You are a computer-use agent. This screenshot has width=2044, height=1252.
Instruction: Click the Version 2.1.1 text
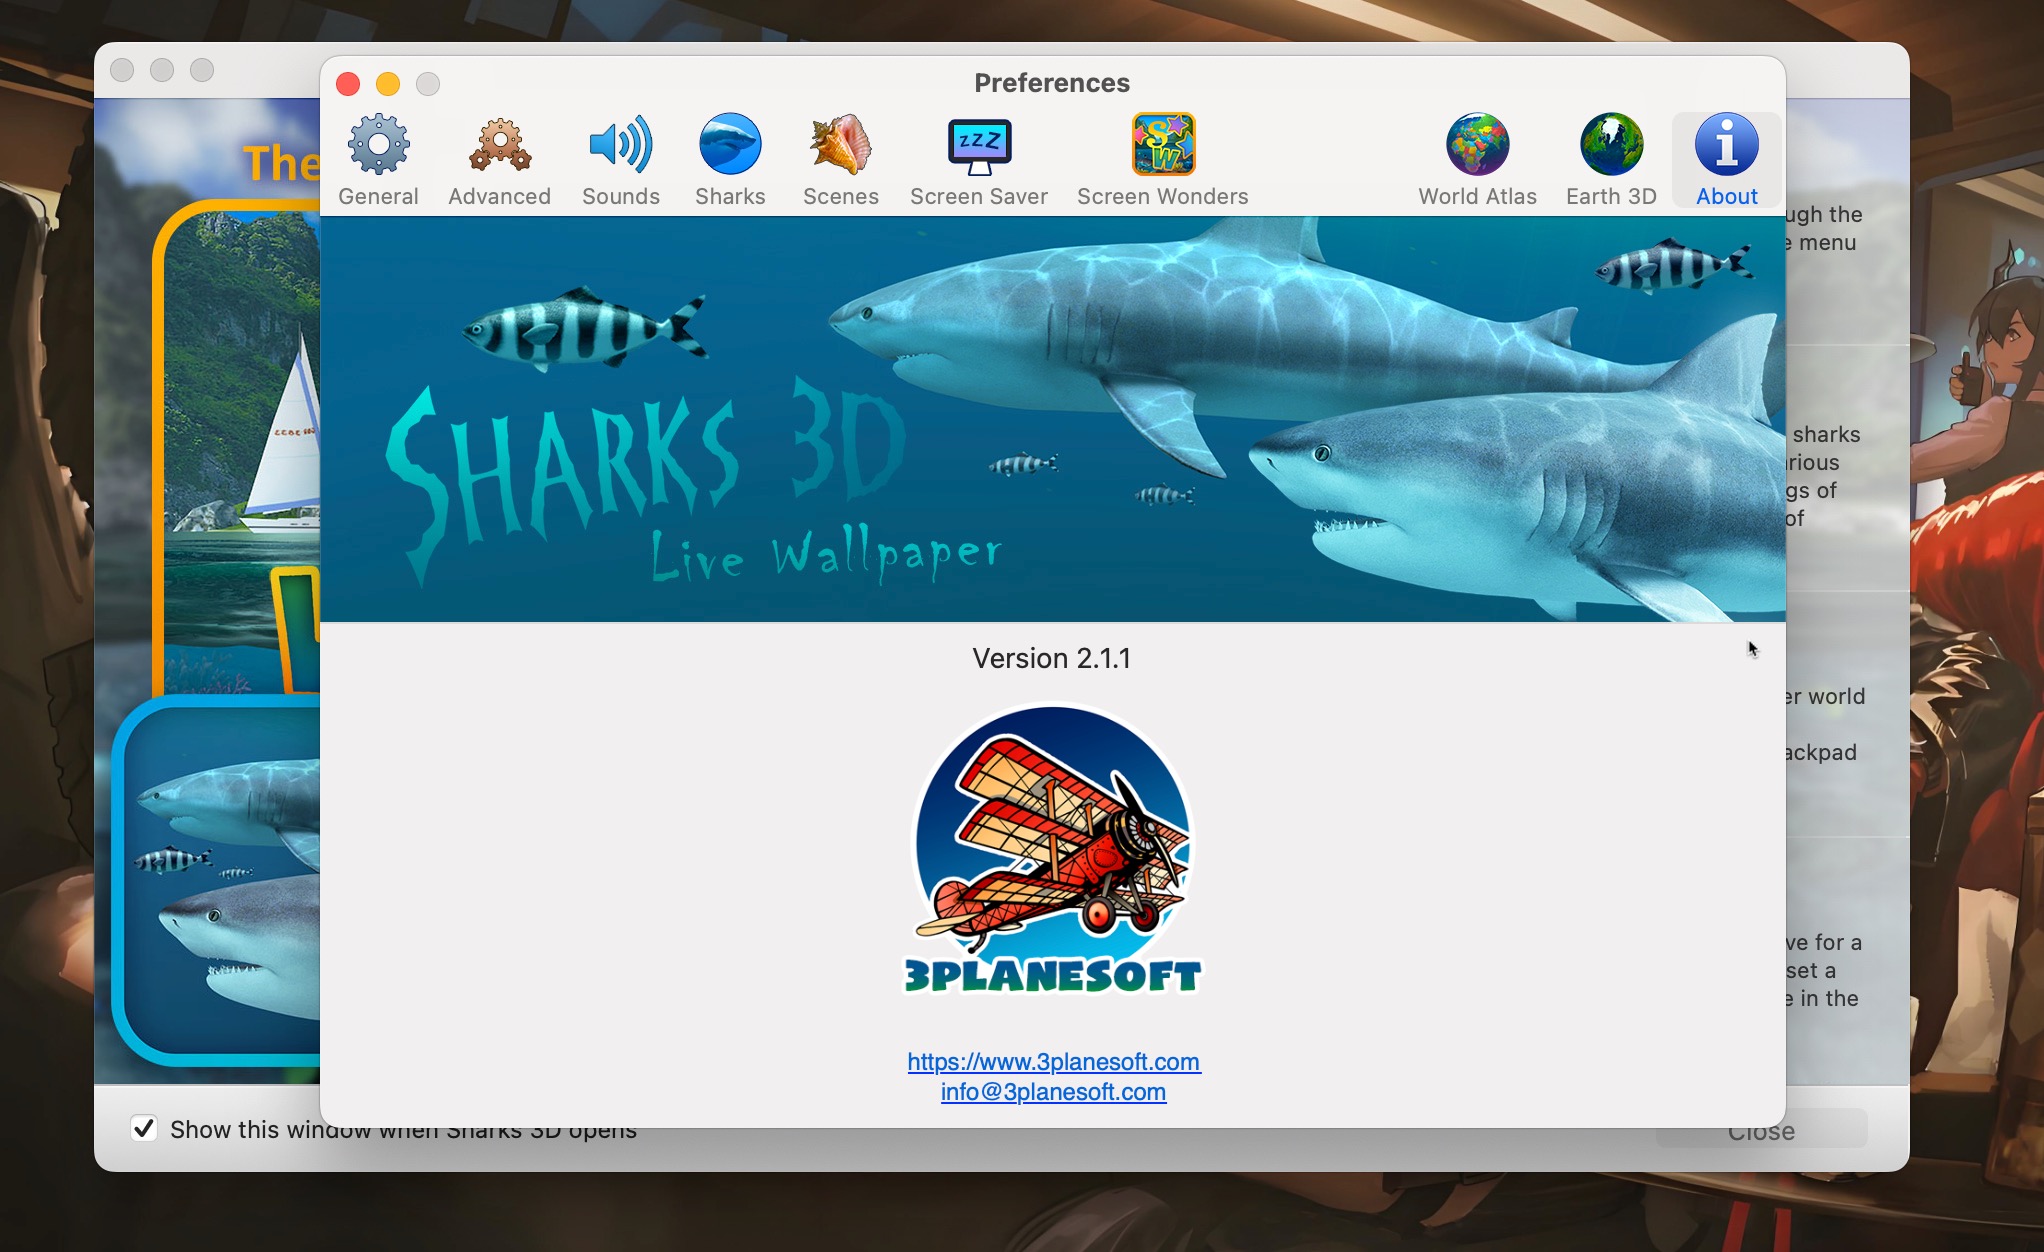click(x=1052, y=658)
